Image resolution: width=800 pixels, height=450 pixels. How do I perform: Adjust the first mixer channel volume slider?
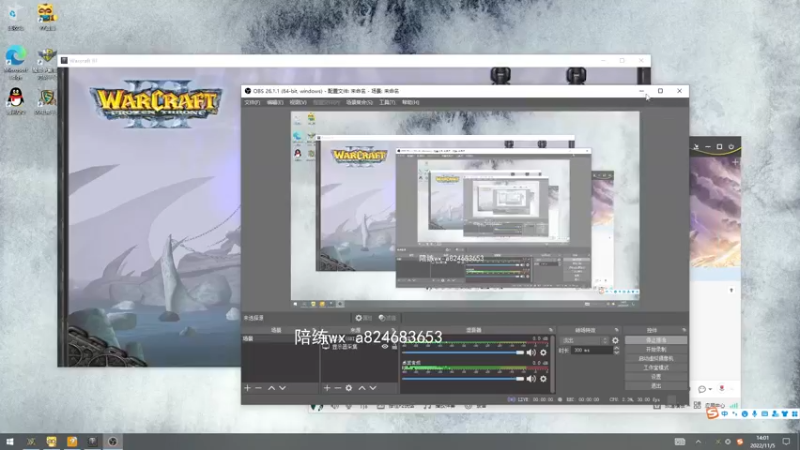463,353
